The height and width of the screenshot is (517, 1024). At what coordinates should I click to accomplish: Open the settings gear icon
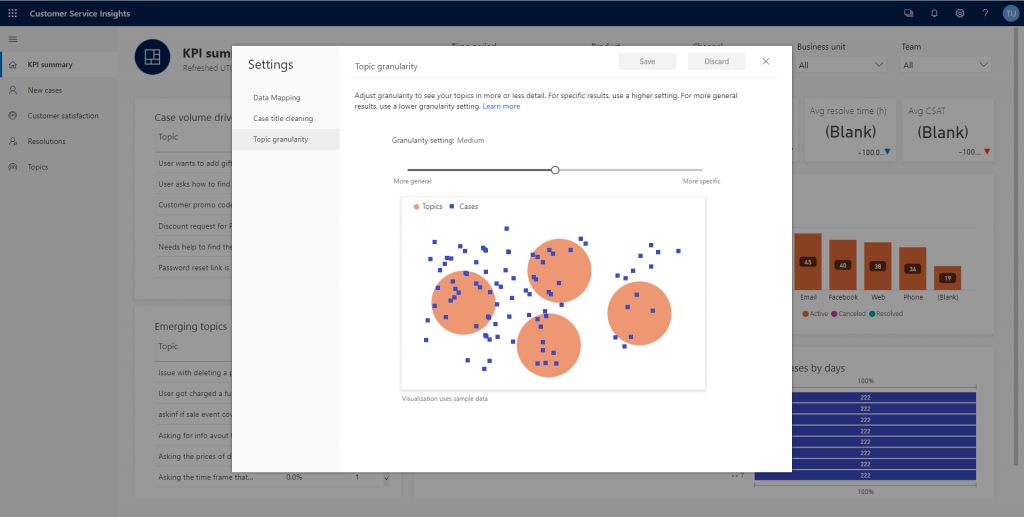pos(960,14)
